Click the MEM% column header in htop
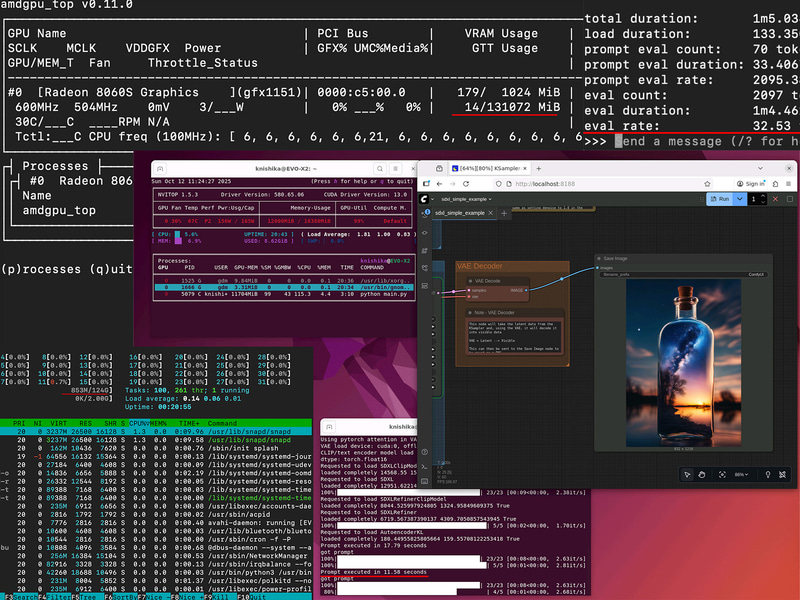Screen dimensions: 800x600 [158, 423]
